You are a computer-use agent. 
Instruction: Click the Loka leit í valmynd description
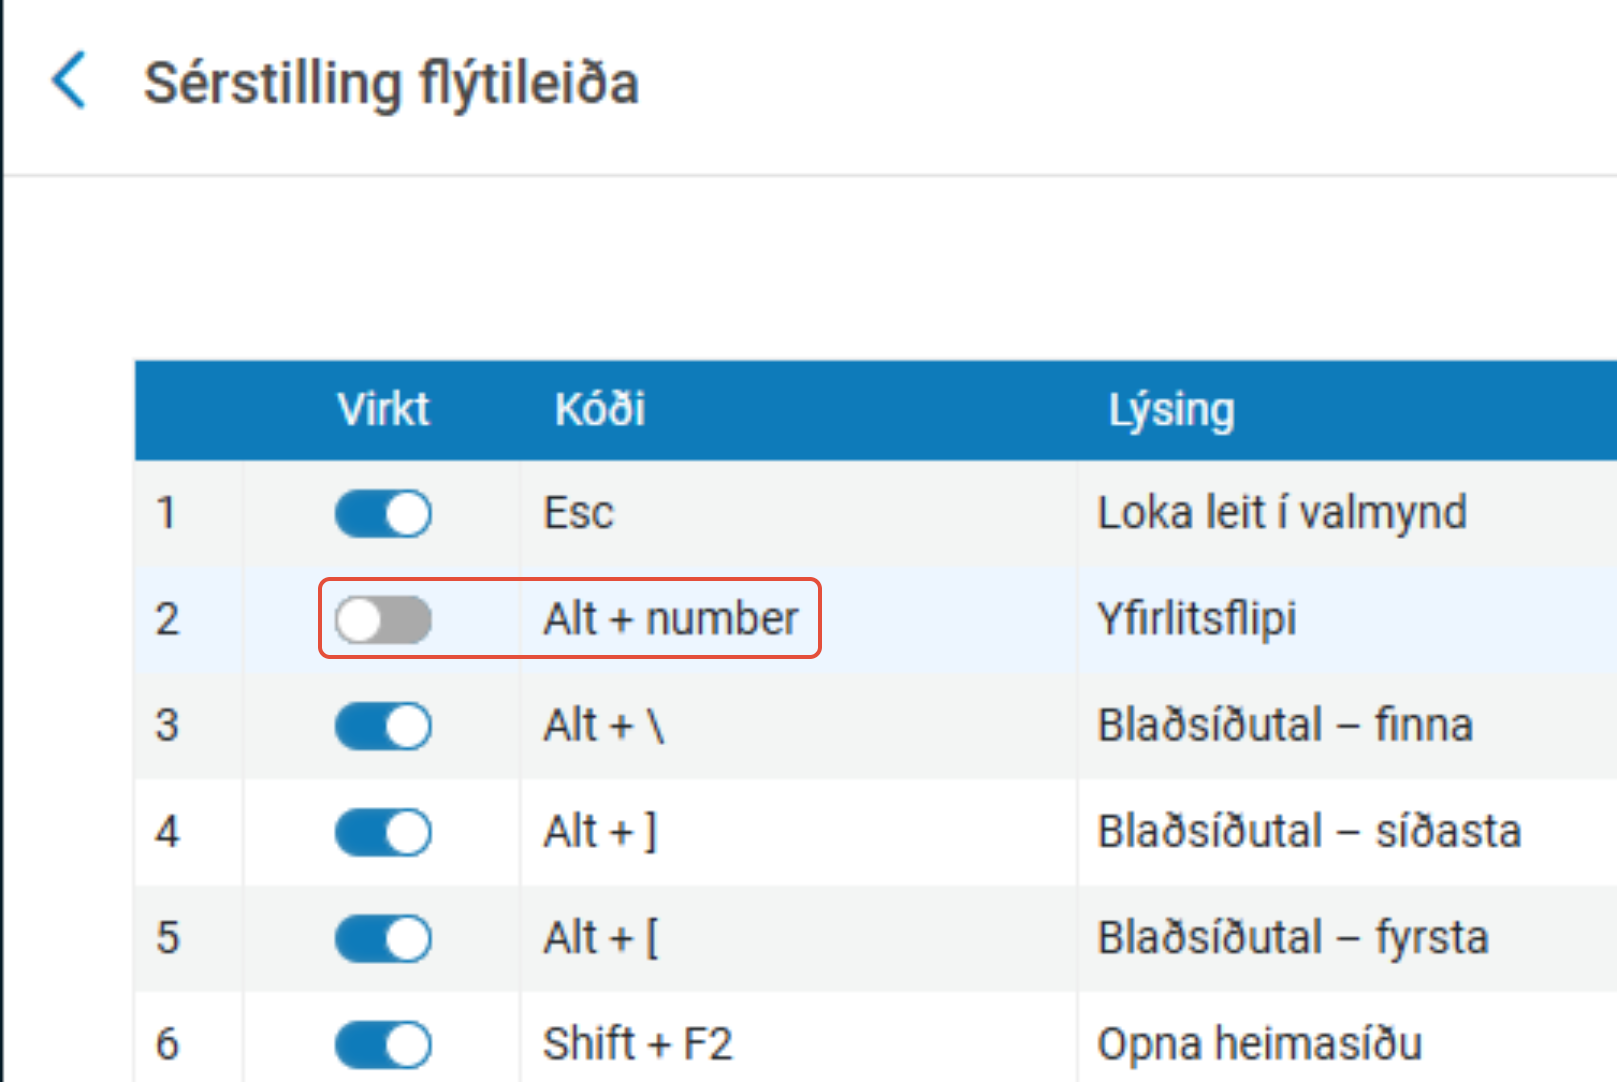click(1282, 513)
